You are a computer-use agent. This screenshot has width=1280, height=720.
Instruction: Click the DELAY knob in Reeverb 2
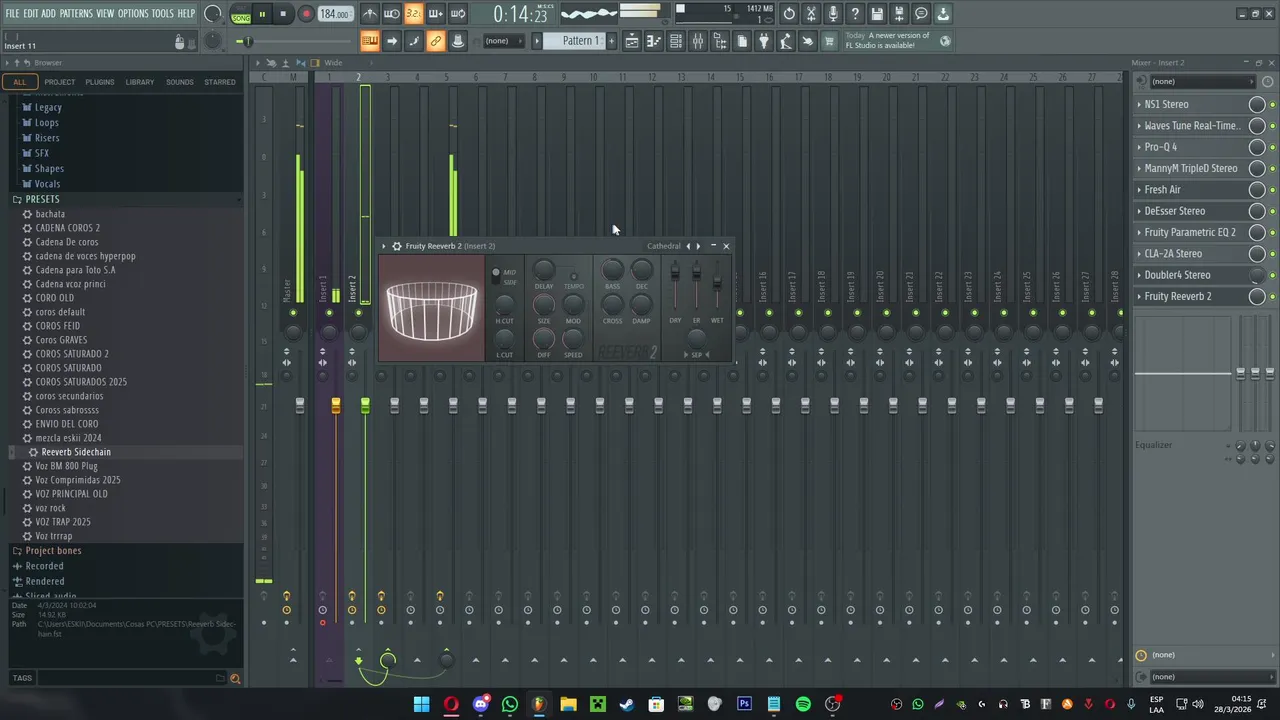pos(544,269)
